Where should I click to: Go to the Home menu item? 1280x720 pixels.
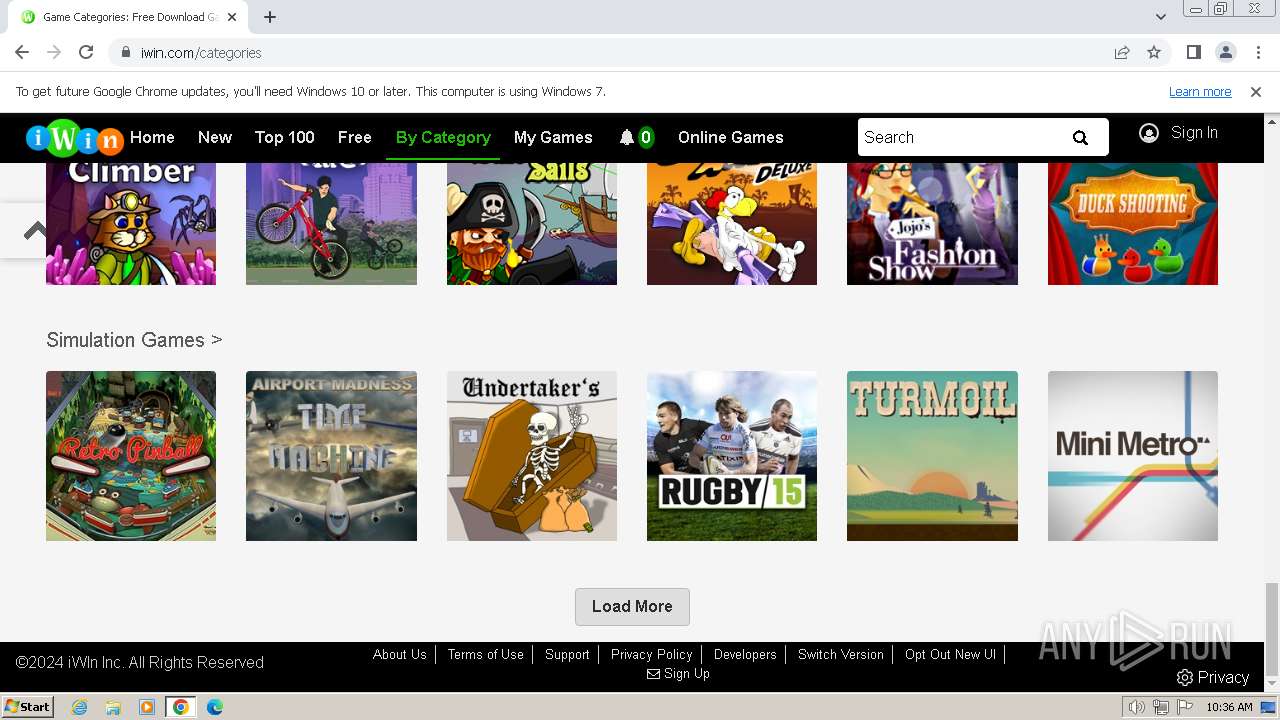[152, 138]
